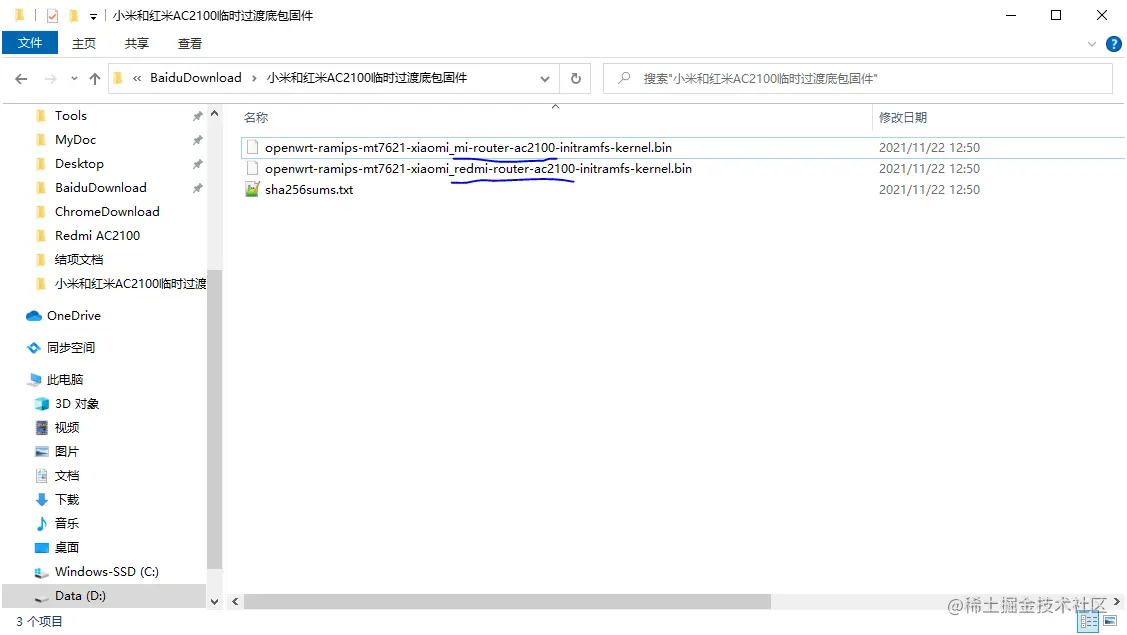The height and width of the screenshot is (635, 1127).
Task: Switch to the 查看 ribbon tab
Action: click(x=190, y=44)
